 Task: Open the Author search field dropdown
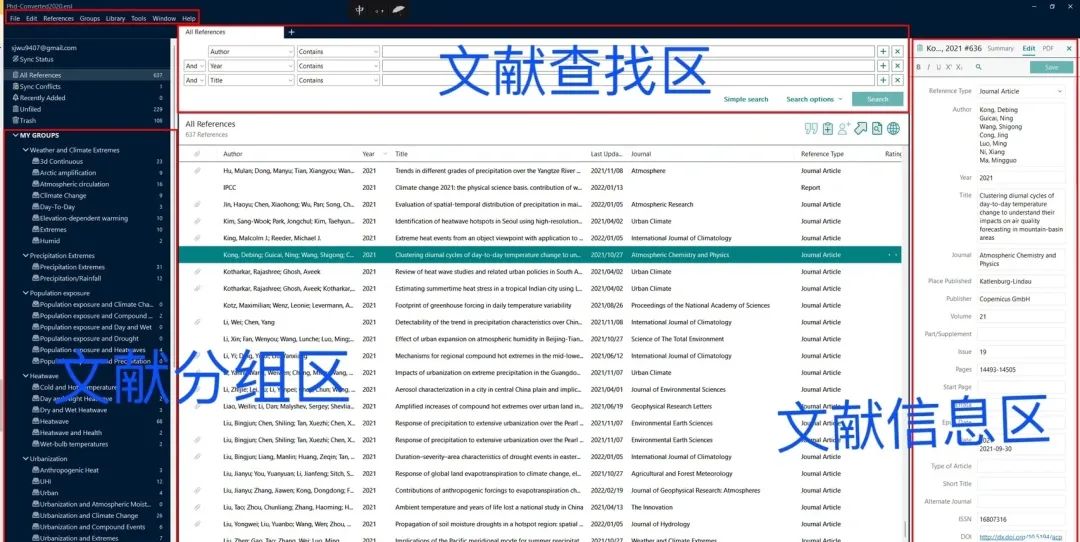(251, 52)
